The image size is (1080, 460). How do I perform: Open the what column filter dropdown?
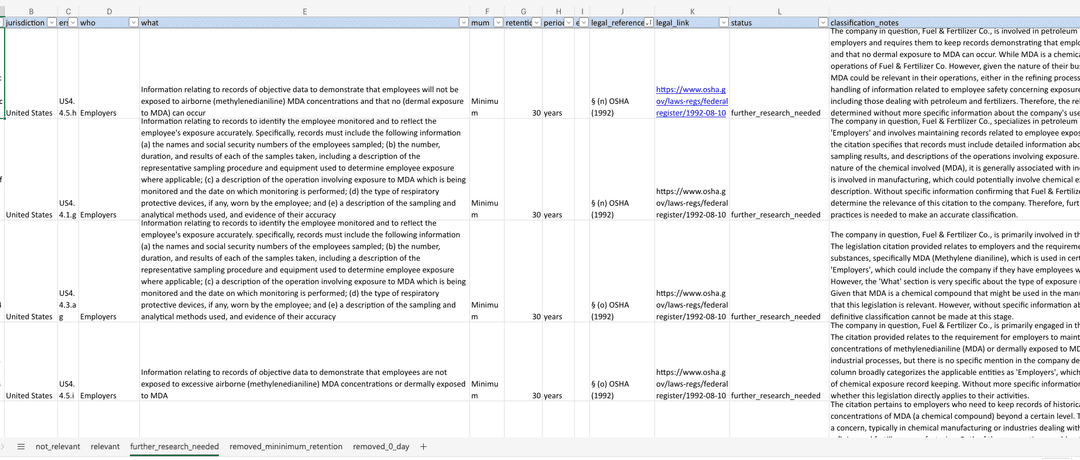462,22
